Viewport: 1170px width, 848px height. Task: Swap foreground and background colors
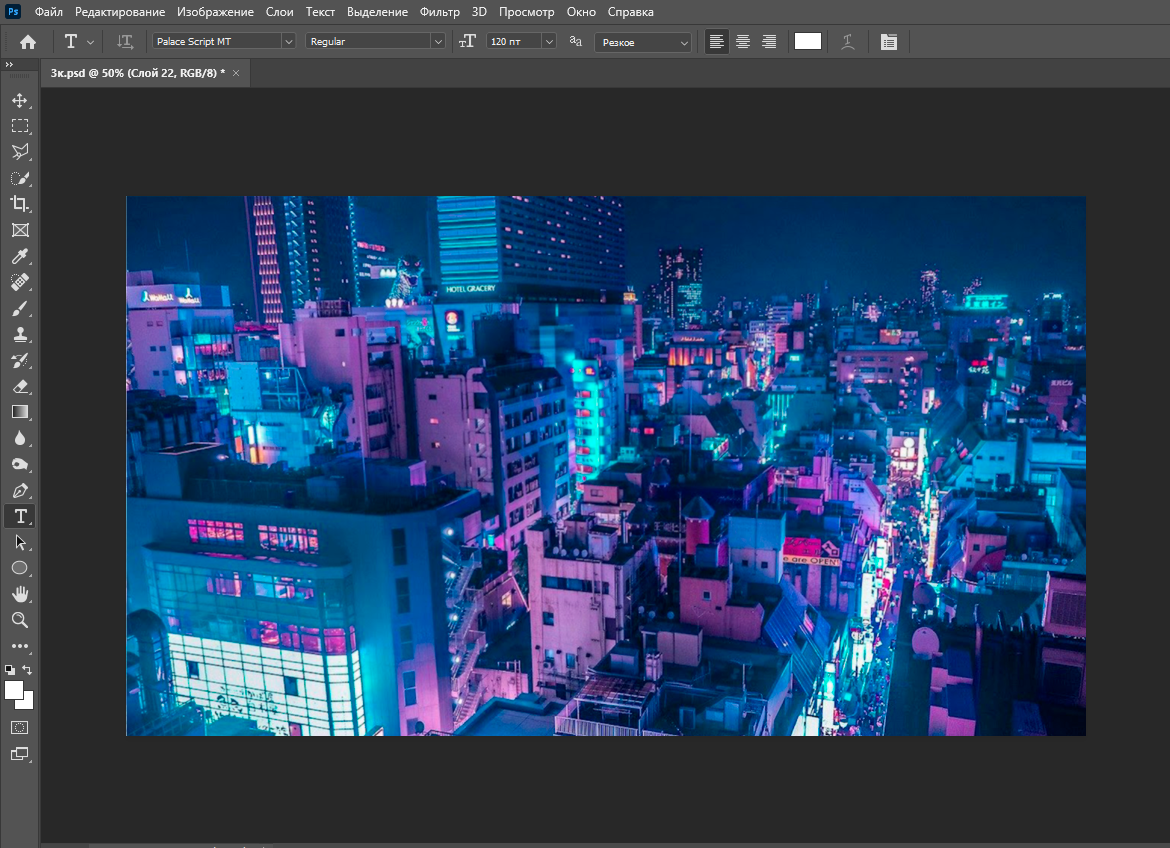pos(28,669)
